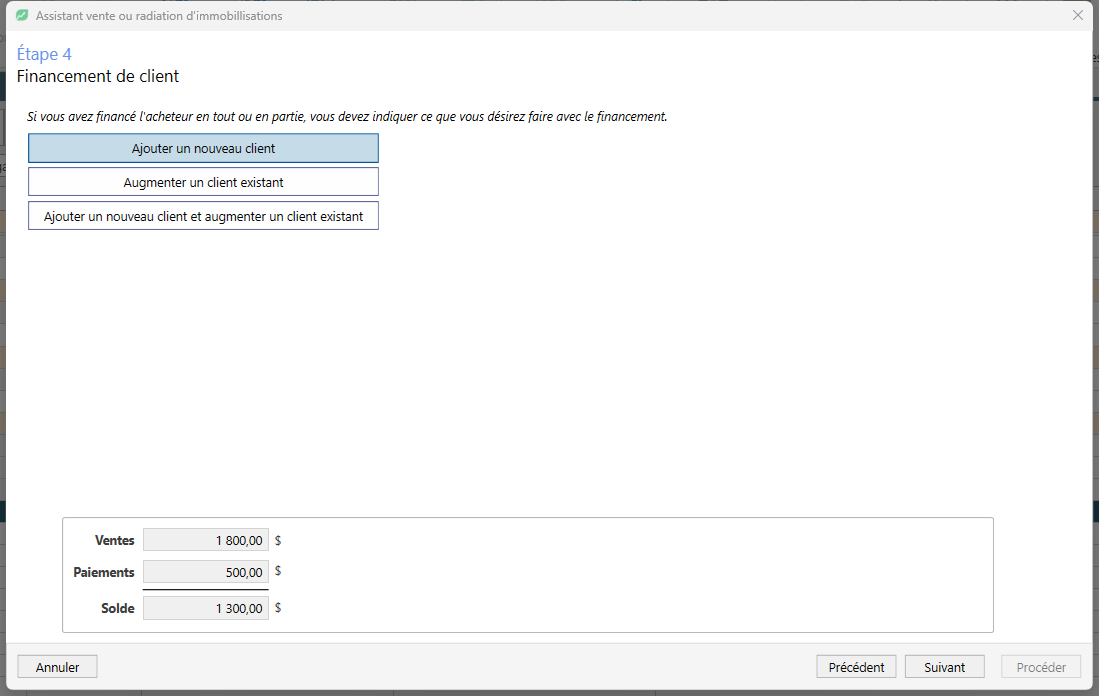Select the 'Ajouter un nouveau client' option

tap(203, 149)
